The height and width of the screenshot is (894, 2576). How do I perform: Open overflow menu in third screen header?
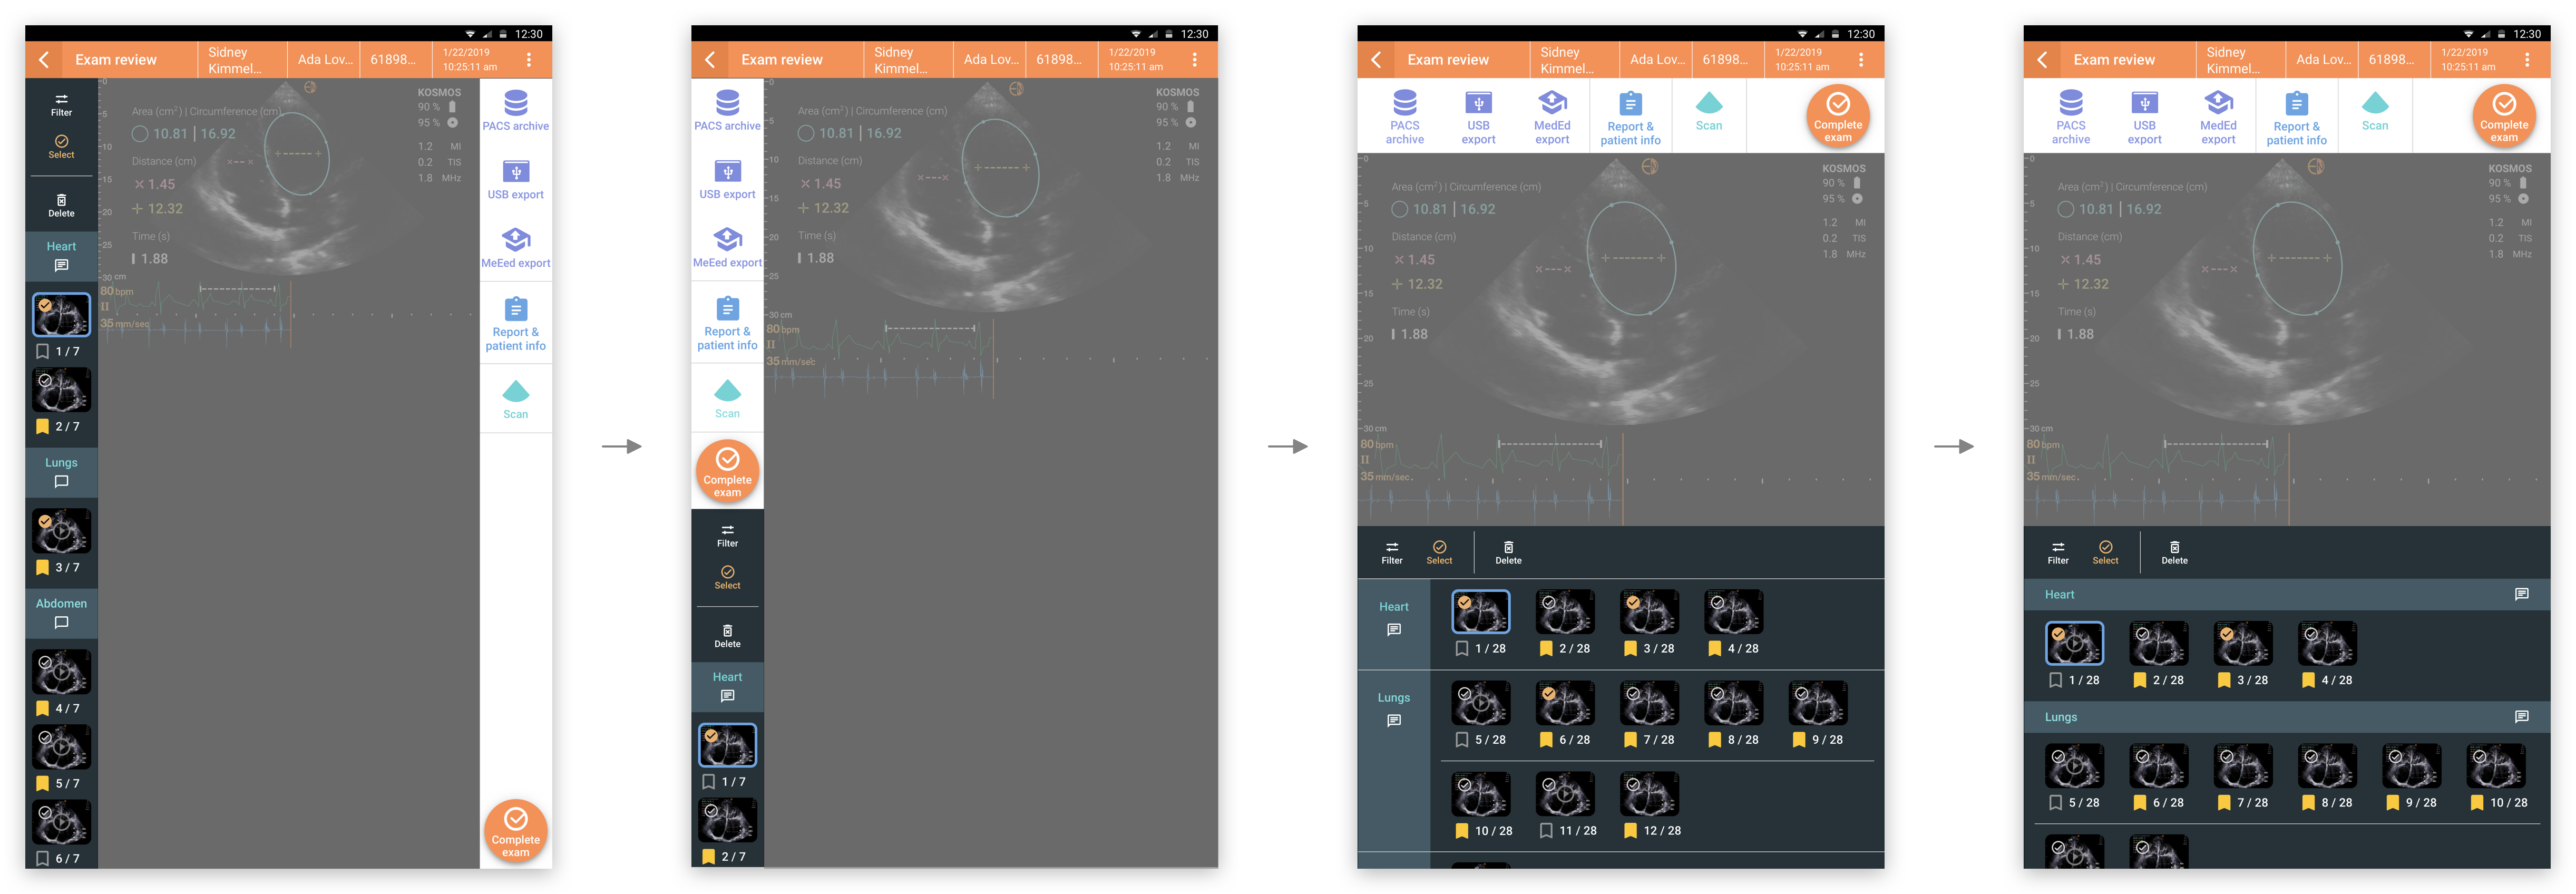point(1860,60)
